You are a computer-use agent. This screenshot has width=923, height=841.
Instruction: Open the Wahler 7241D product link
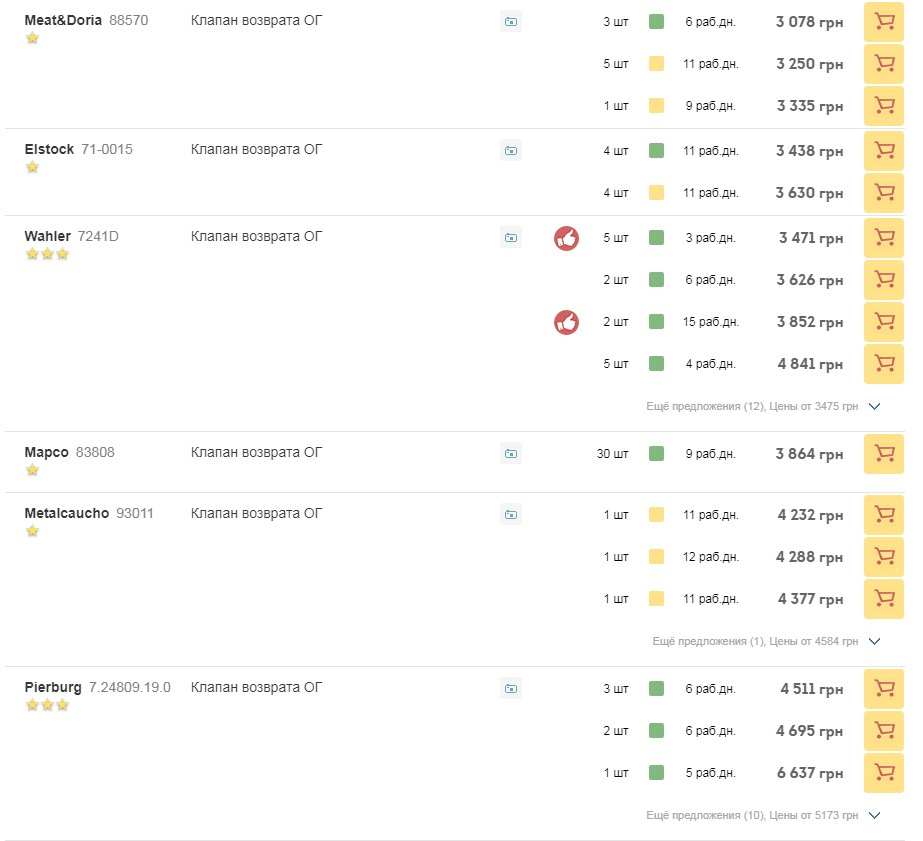coord(71,236)
